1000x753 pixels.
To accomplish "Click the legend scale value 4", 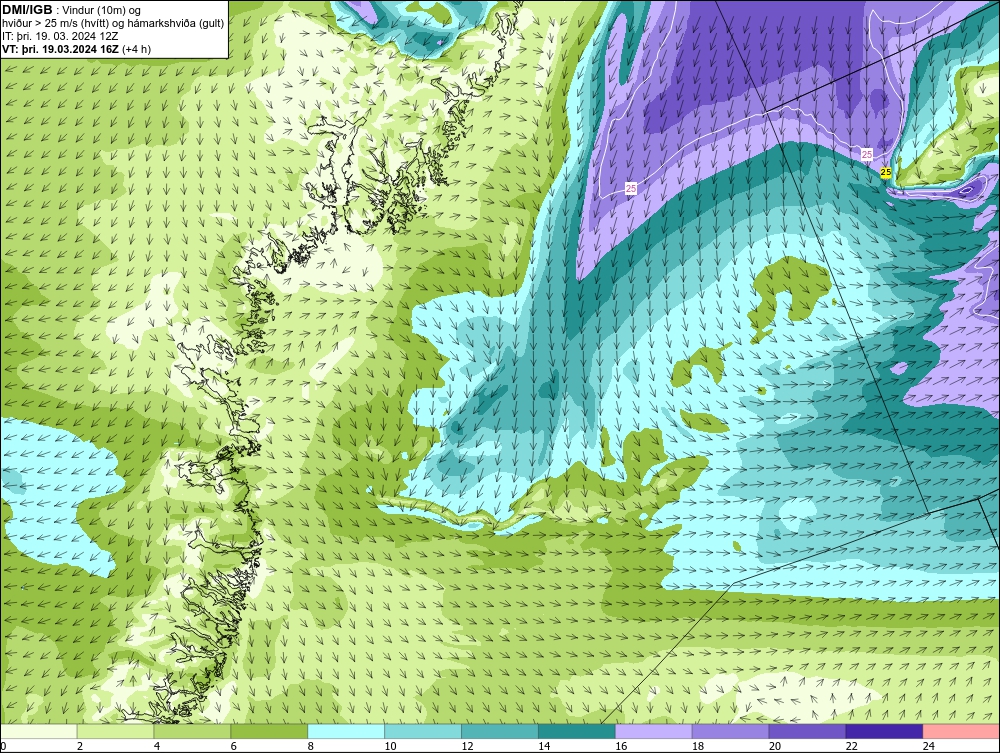I will point(157,746).
